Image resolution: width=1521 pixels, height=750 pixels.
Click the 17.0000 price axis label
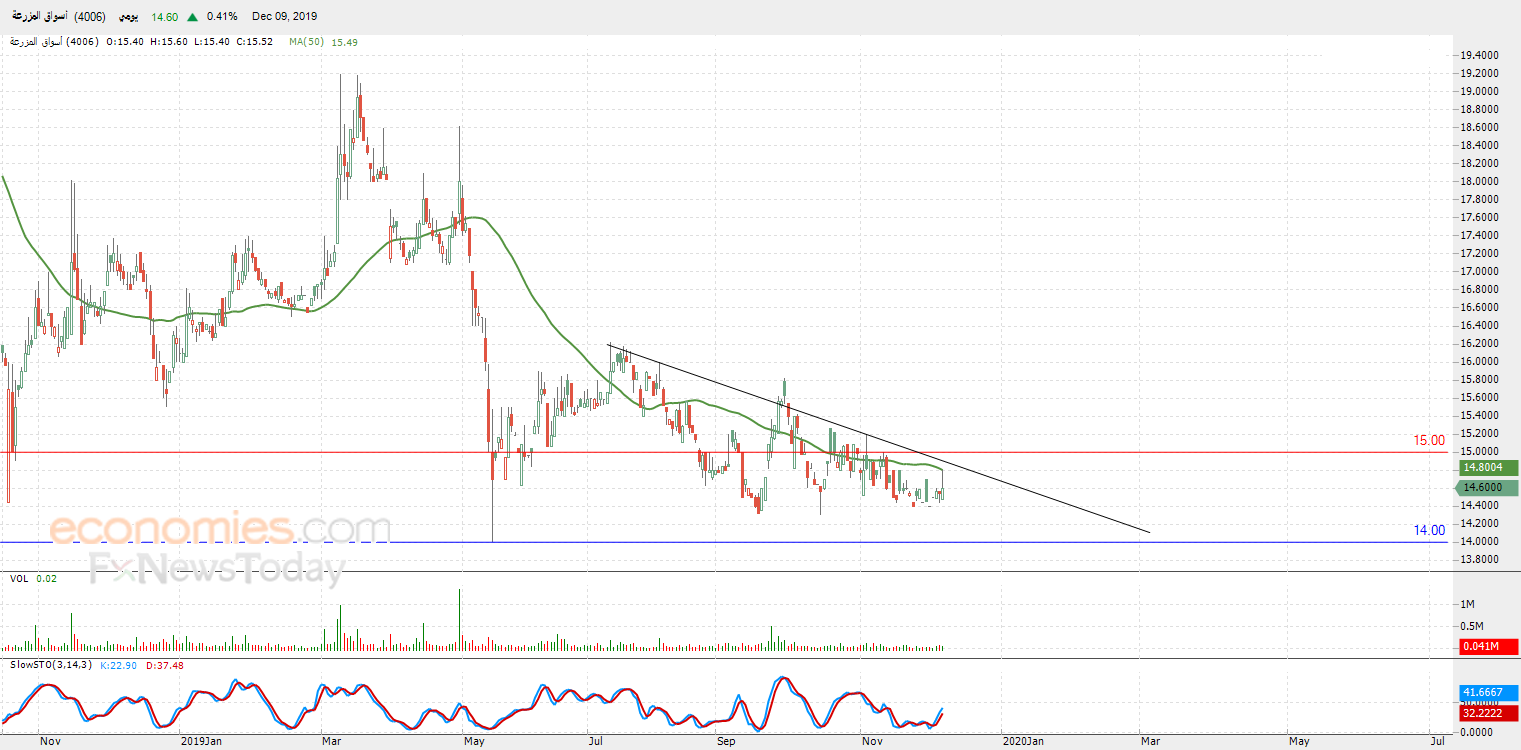1479,272
